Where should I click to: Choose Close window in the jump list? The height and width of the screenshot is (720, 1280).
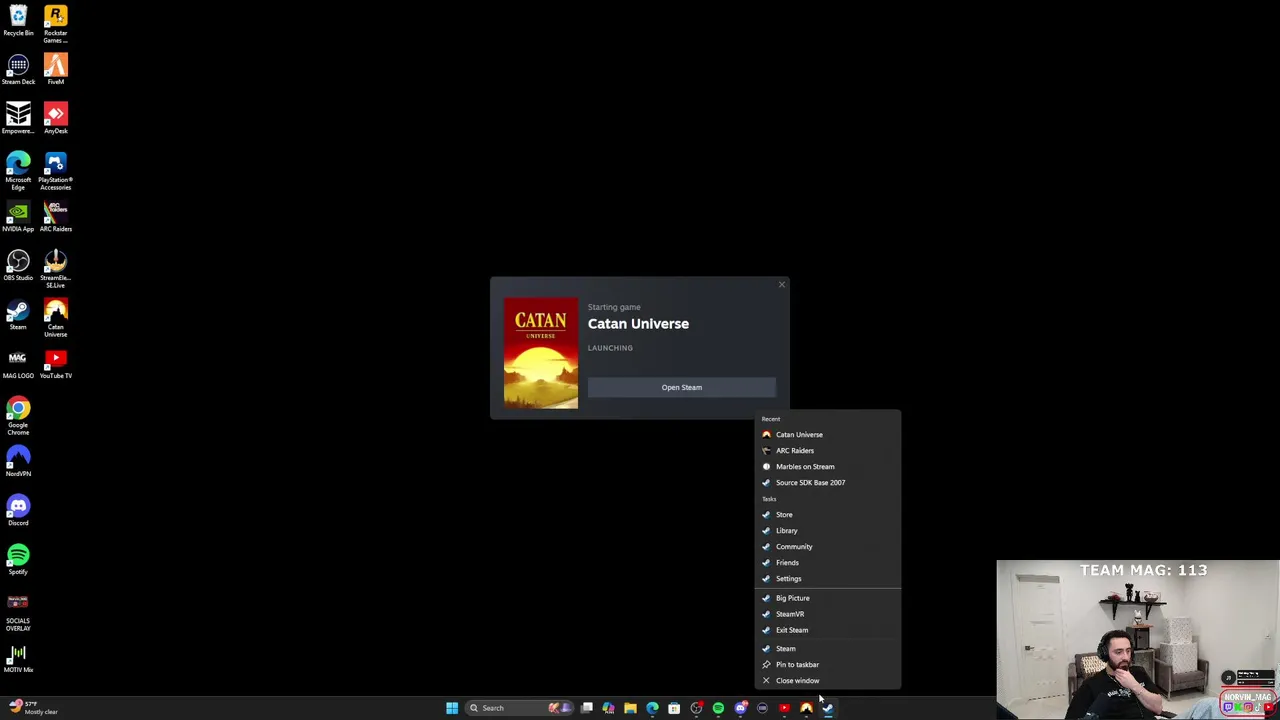pyautogui.click(x=827, y=680)
